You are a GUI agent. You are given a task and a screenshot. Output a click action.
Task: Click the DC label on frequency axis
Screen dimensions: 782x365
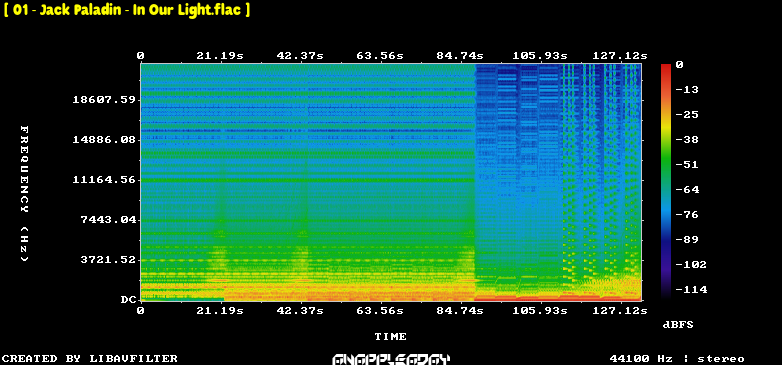128,300
